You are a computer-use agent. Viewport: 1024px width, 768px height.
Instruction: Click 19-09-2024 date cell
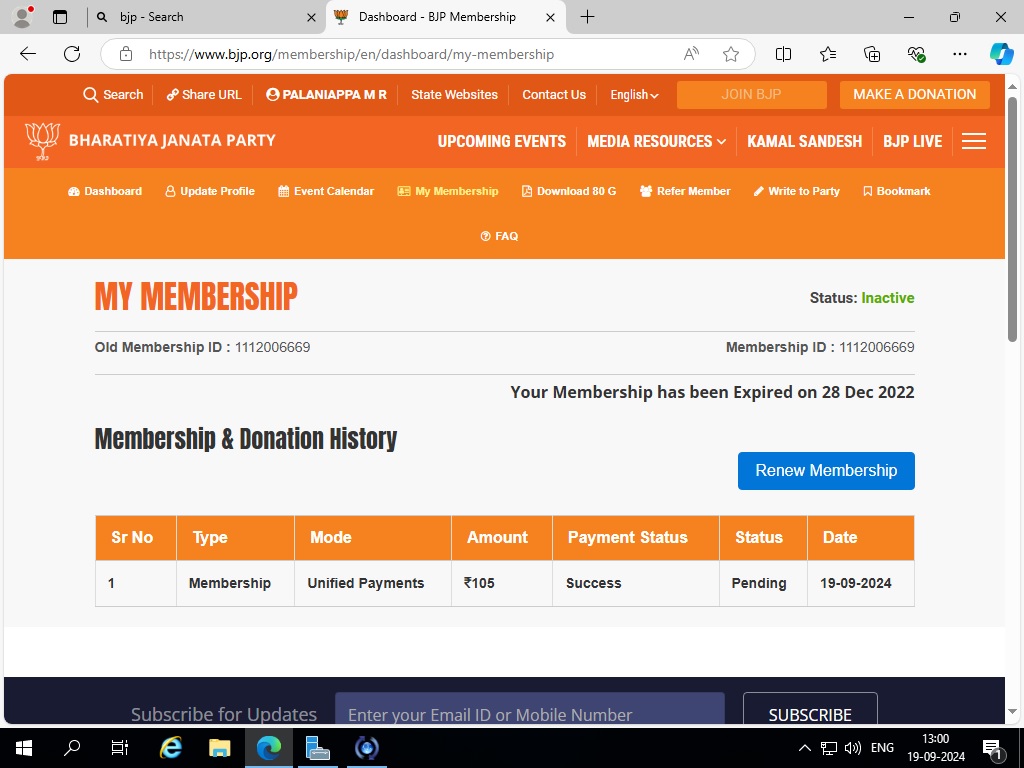coord(861,583)
